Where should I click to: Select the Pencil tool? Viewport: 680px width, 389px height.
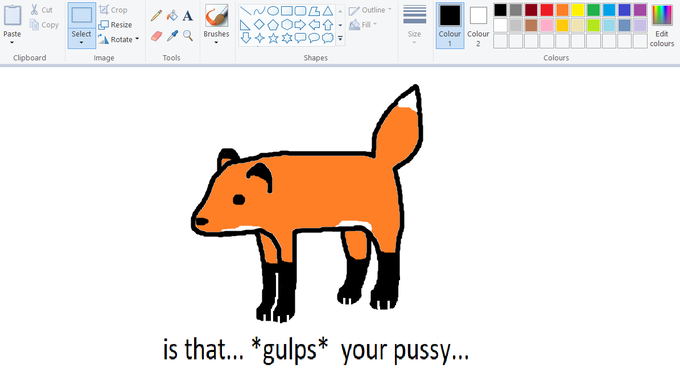pos(156,16)
